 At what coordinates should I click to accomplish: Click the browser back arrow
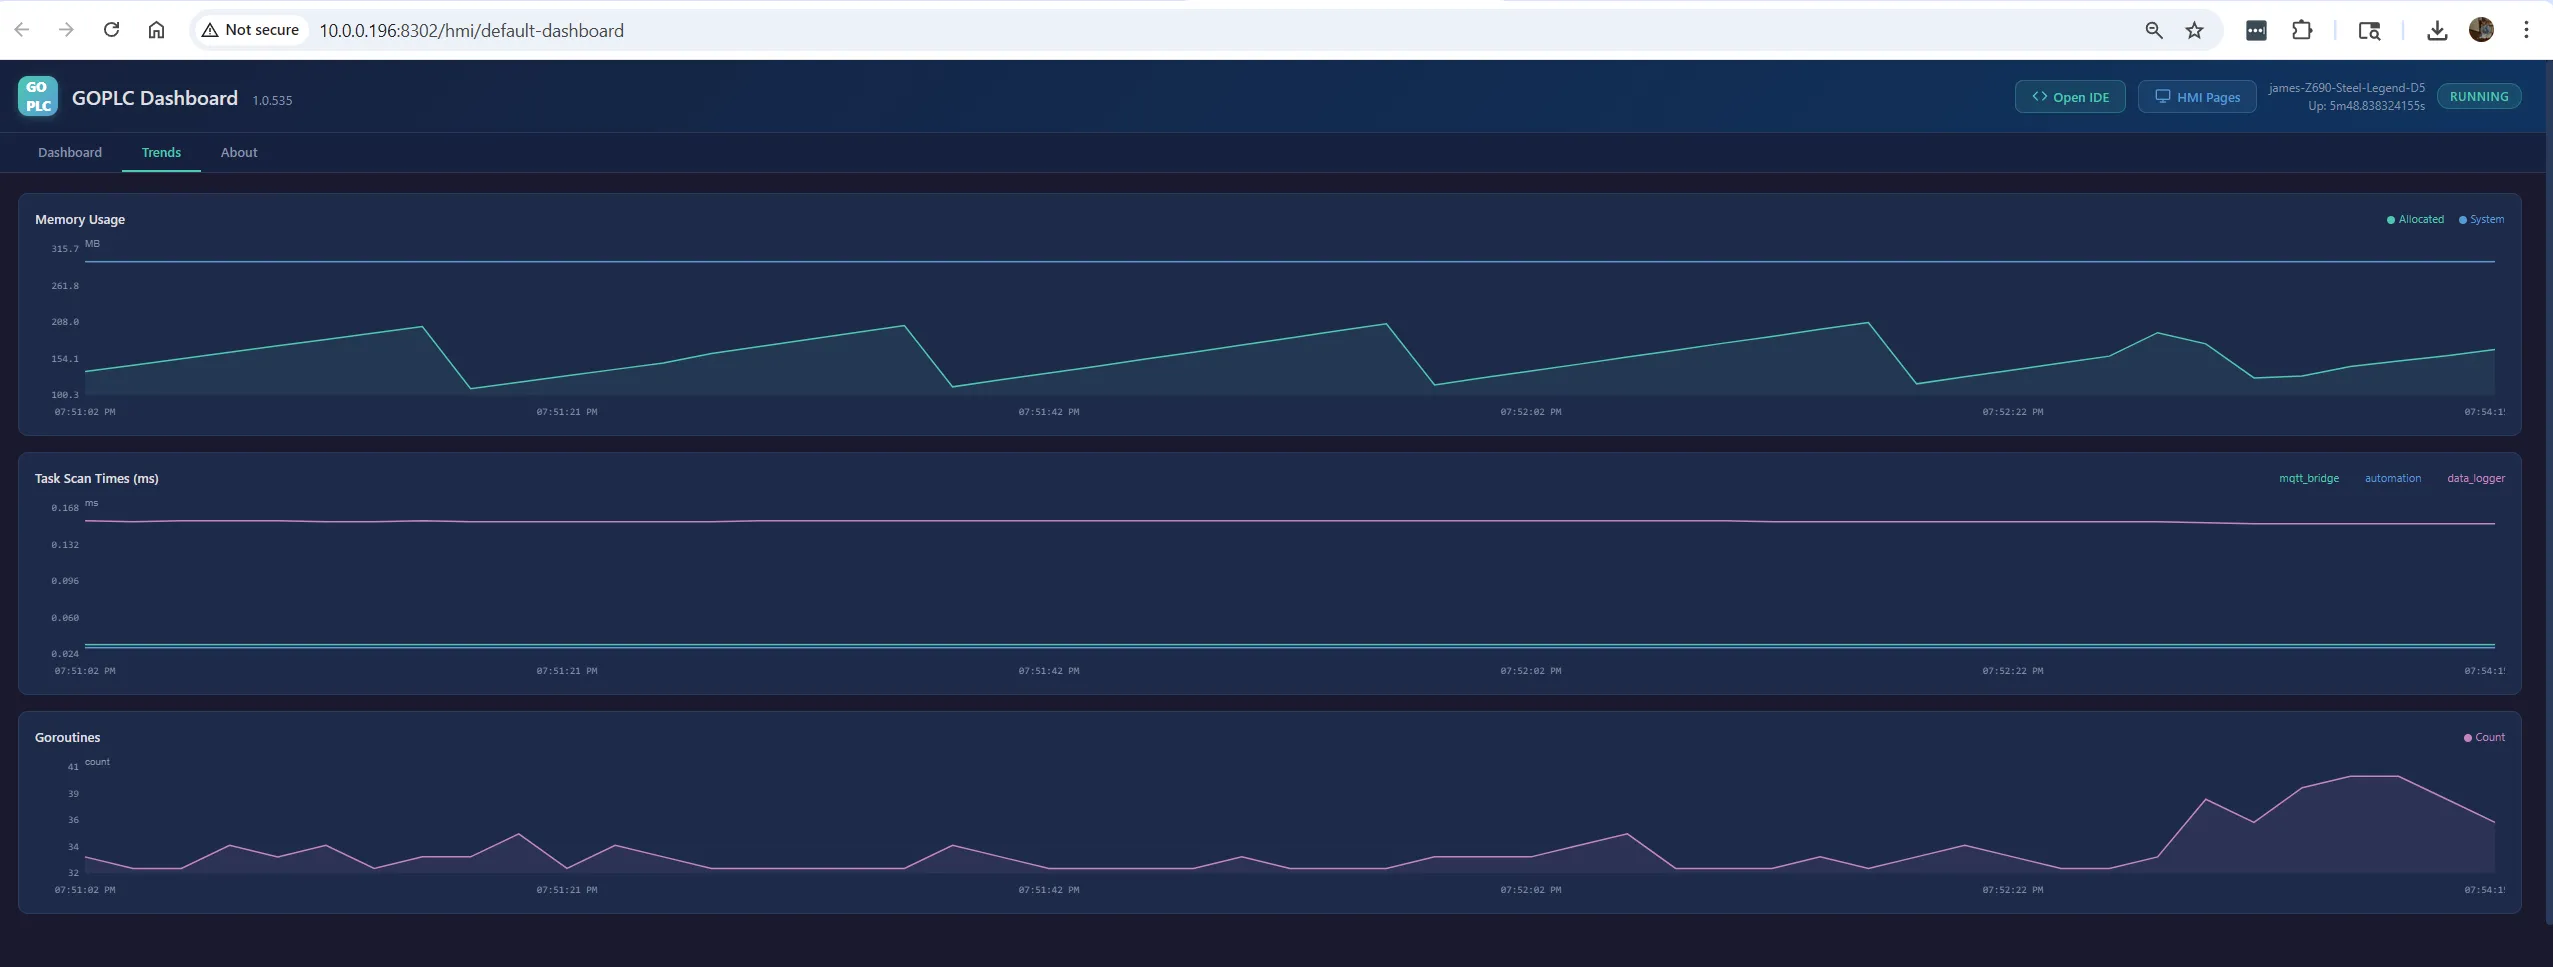(22, 30)
